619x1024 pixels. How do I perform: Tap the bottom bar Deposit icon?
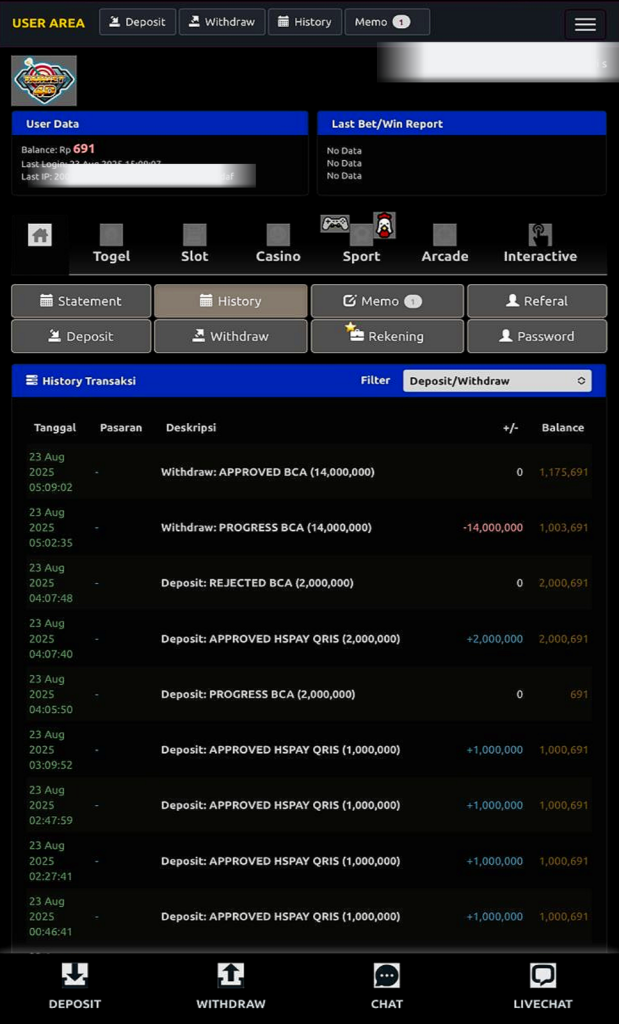[x=75, y=976]
